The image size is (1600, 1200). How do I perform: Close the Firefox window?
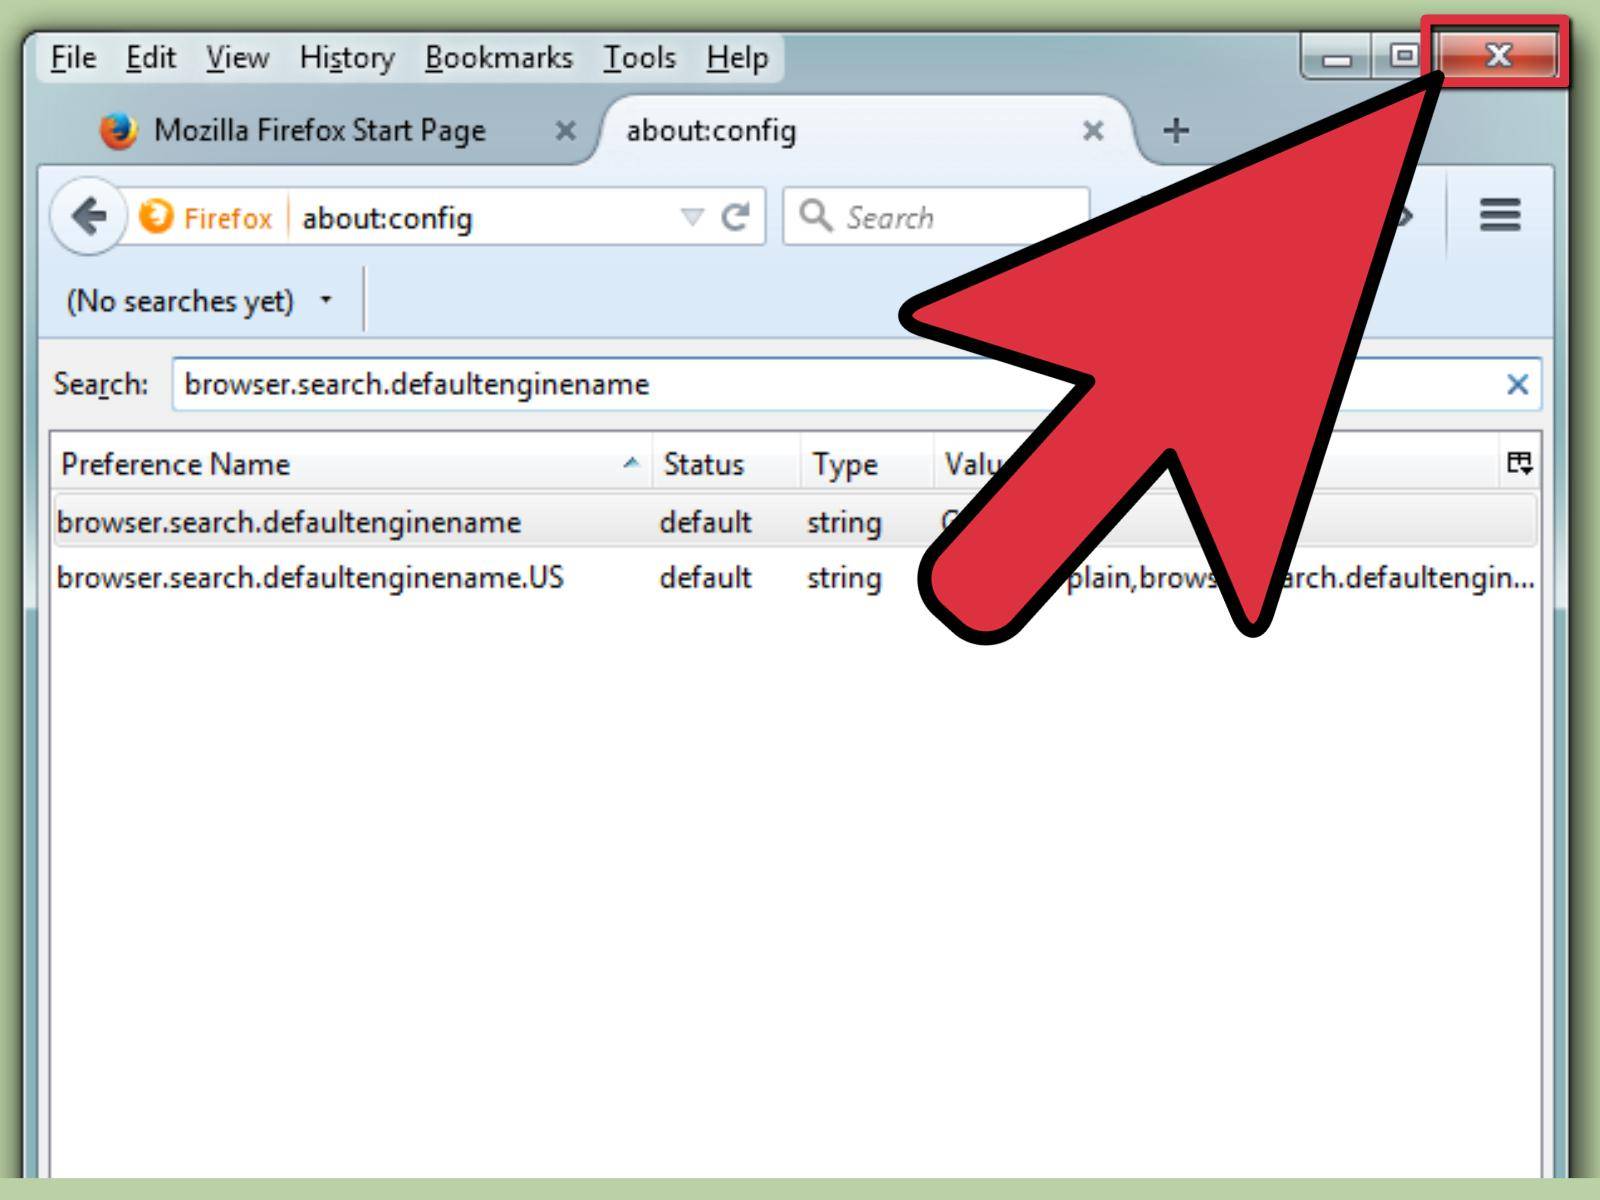click(x=1497, y=55)
